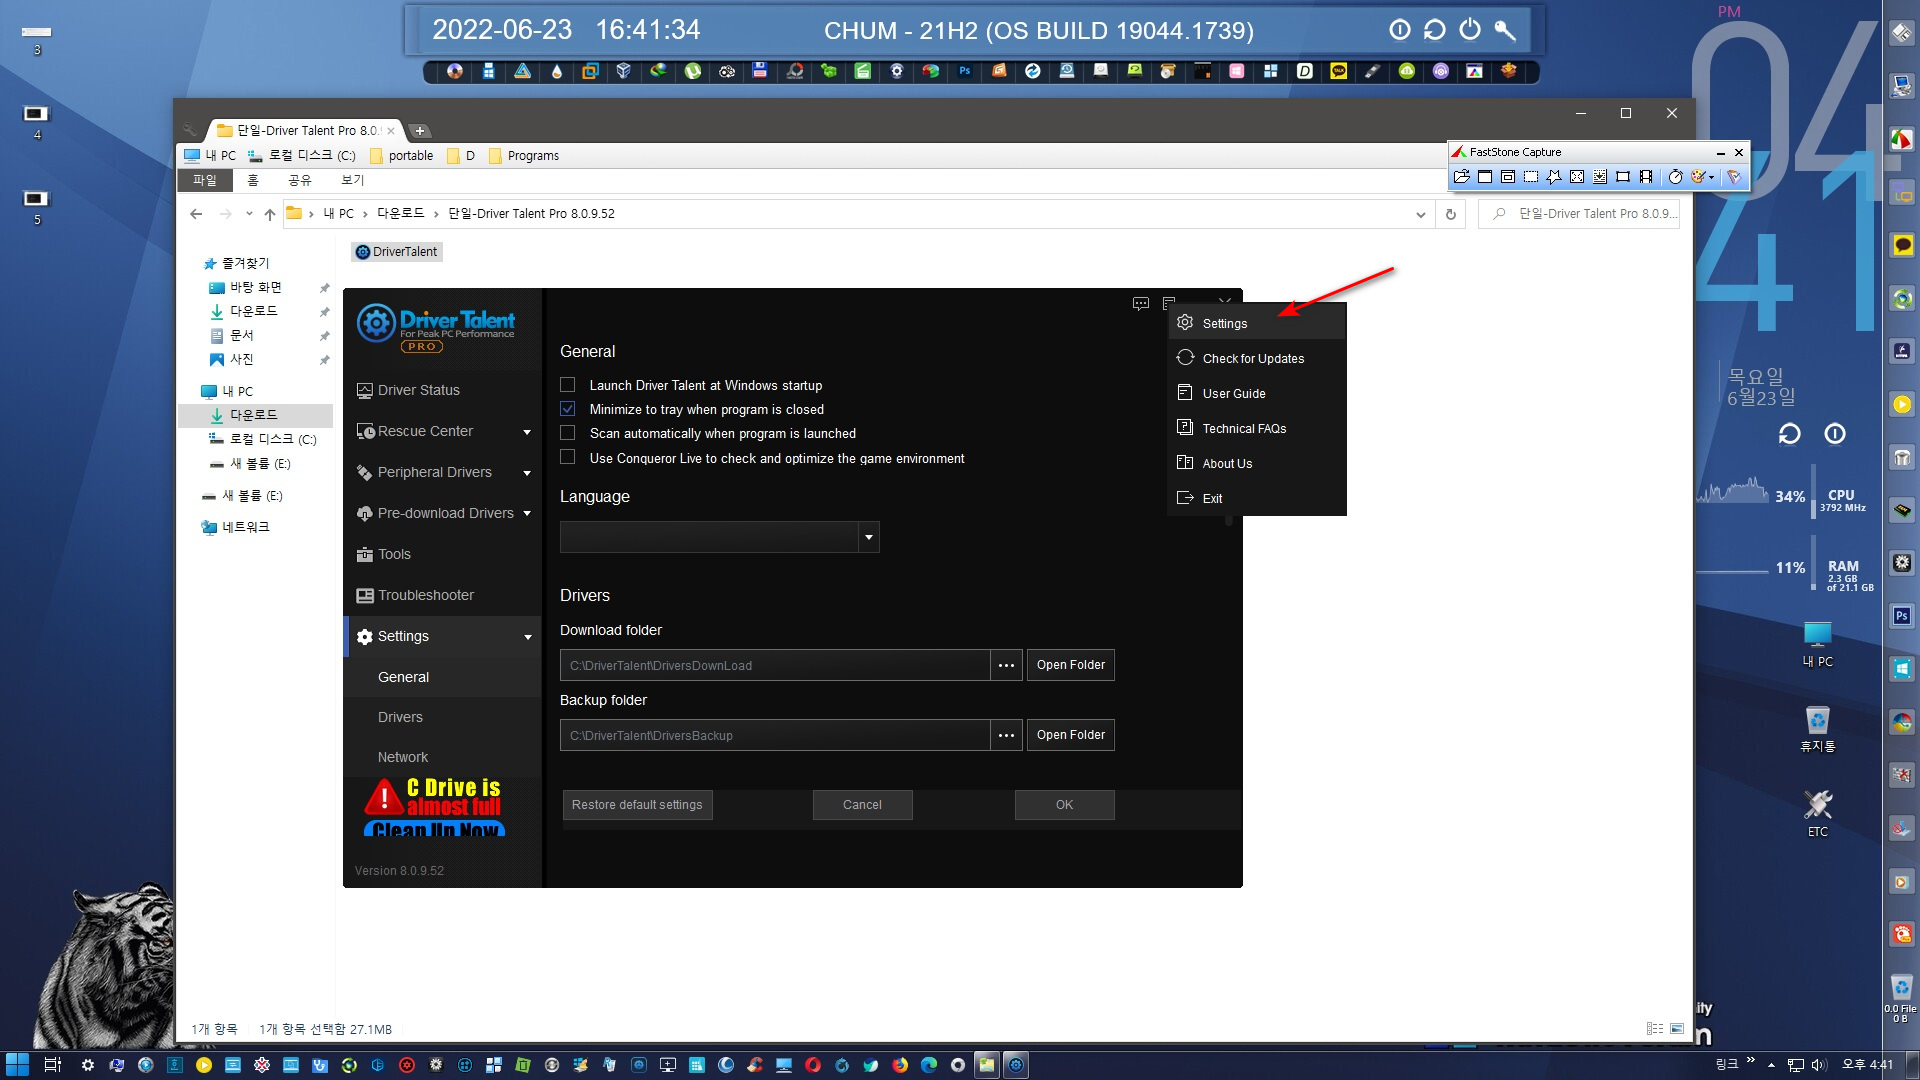
Task: Collapse the Settings sidebar section arrow
Action: click(528, 637)
